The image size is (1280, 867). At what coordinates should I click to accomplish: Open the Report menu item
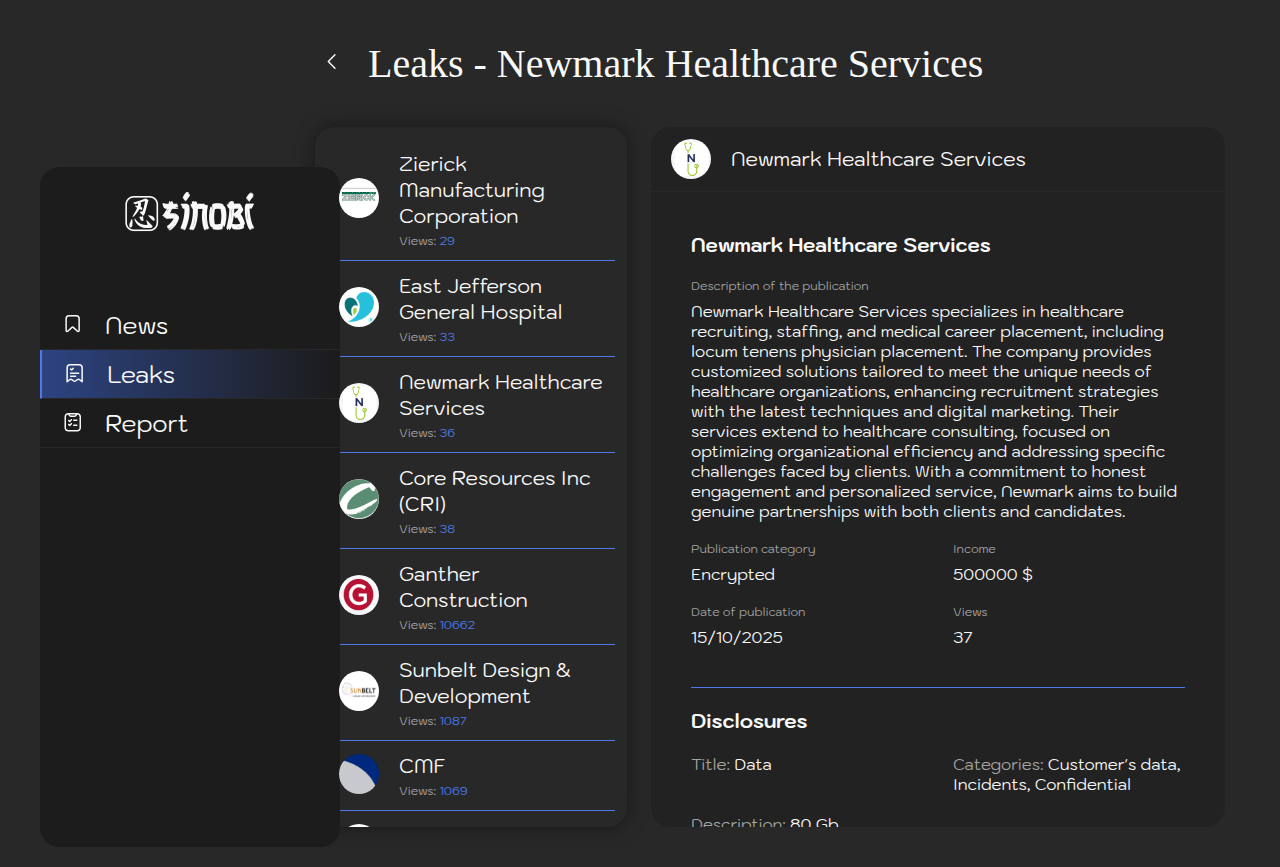click(146, 424)
